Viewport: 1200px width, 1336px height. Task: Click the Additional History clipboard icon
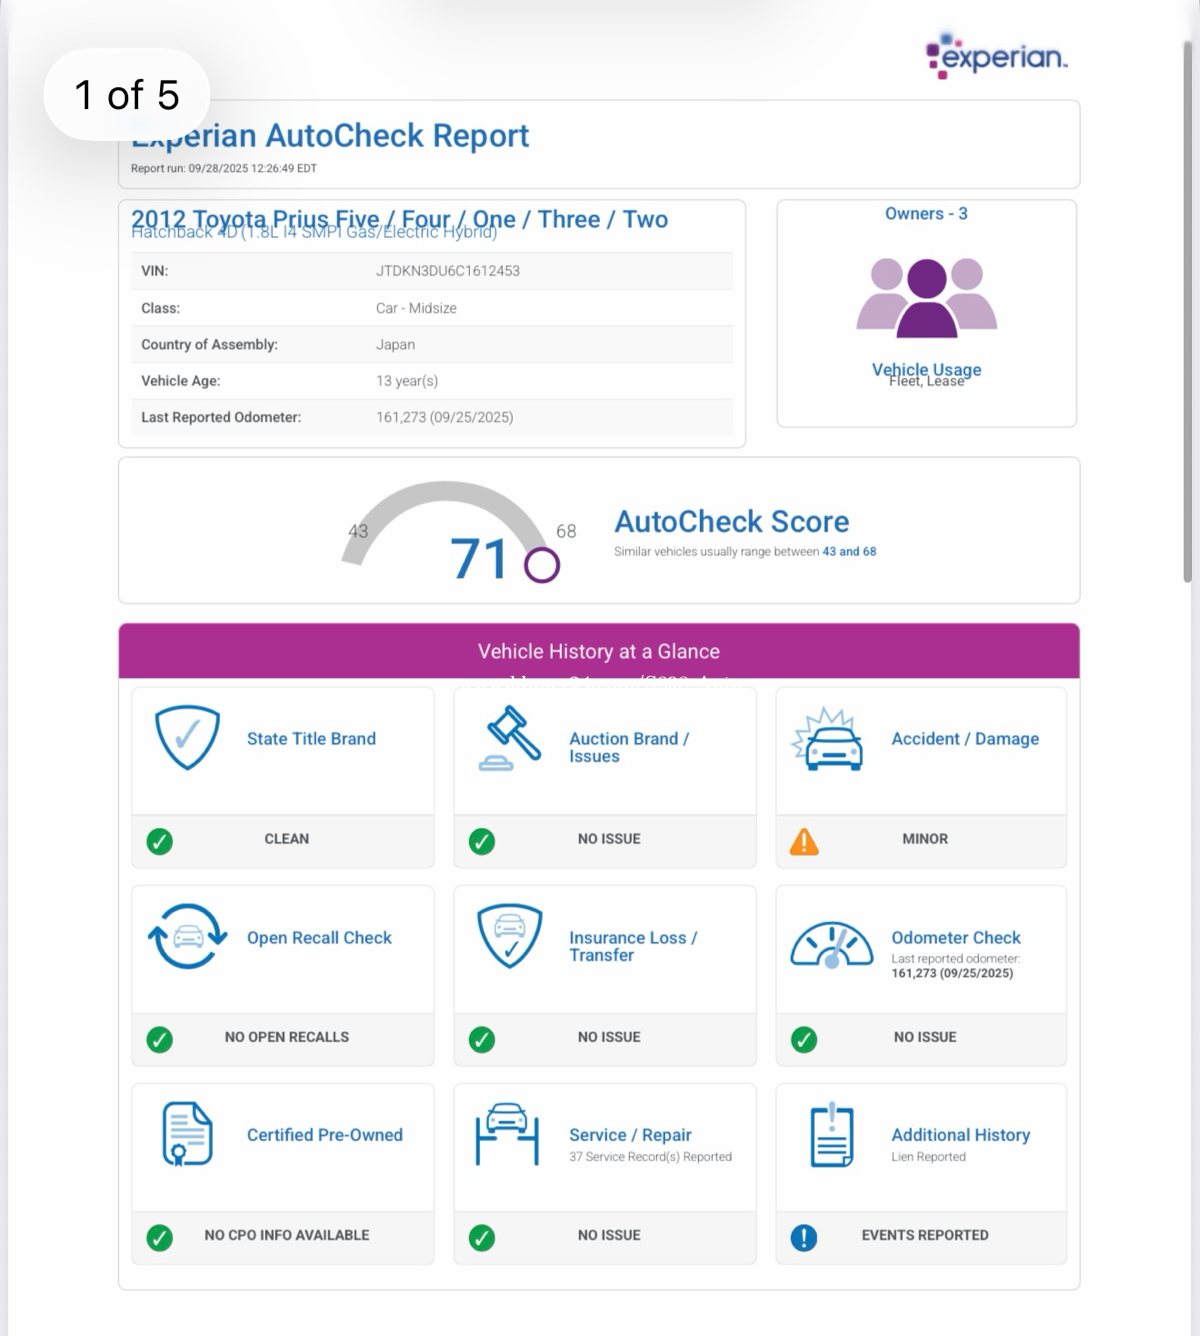[831, 1136]
